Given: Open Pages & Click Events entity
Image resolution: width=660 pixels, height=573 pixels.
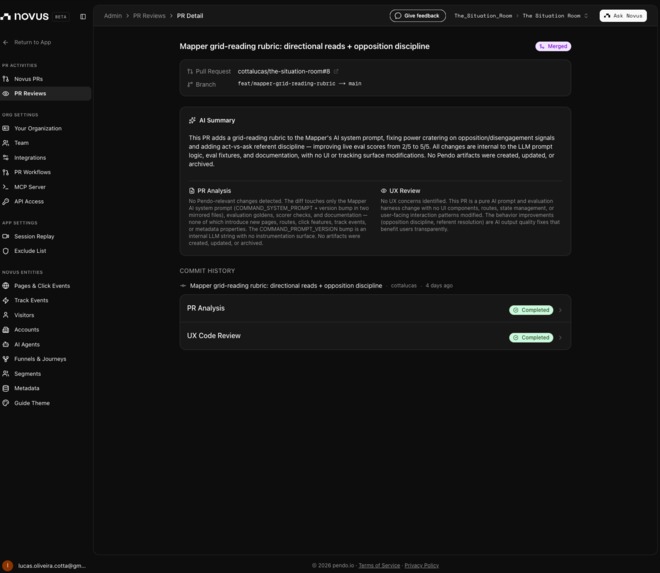Looking at the screenshot, I should [42, 285].
